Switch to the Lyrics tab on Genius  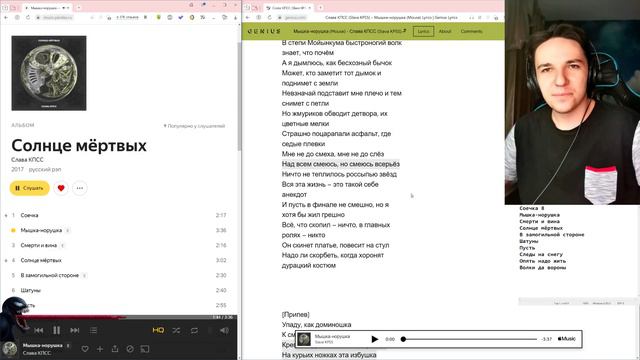click(423, 31)
